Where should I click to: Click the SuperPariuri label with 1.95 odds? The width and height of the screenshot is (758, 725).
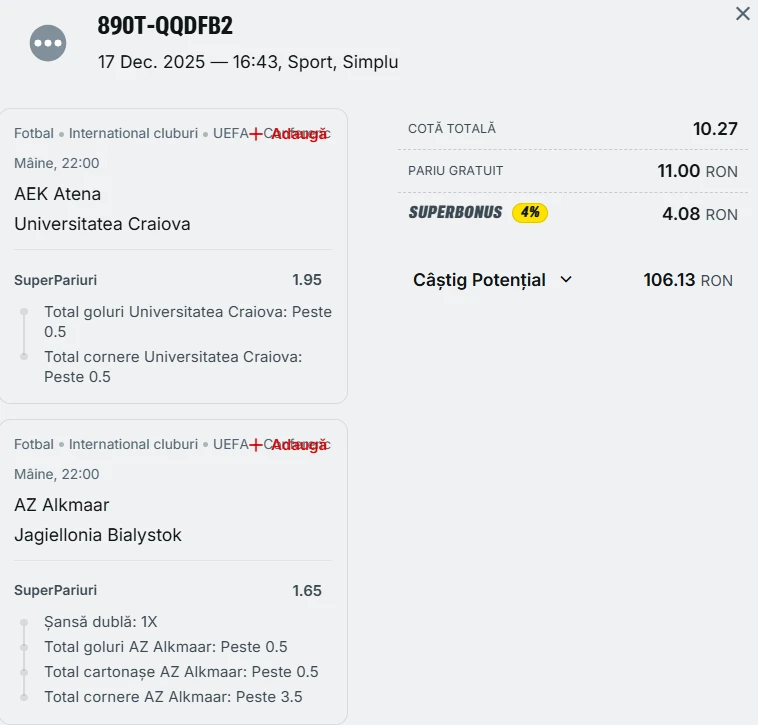[56, 280]
